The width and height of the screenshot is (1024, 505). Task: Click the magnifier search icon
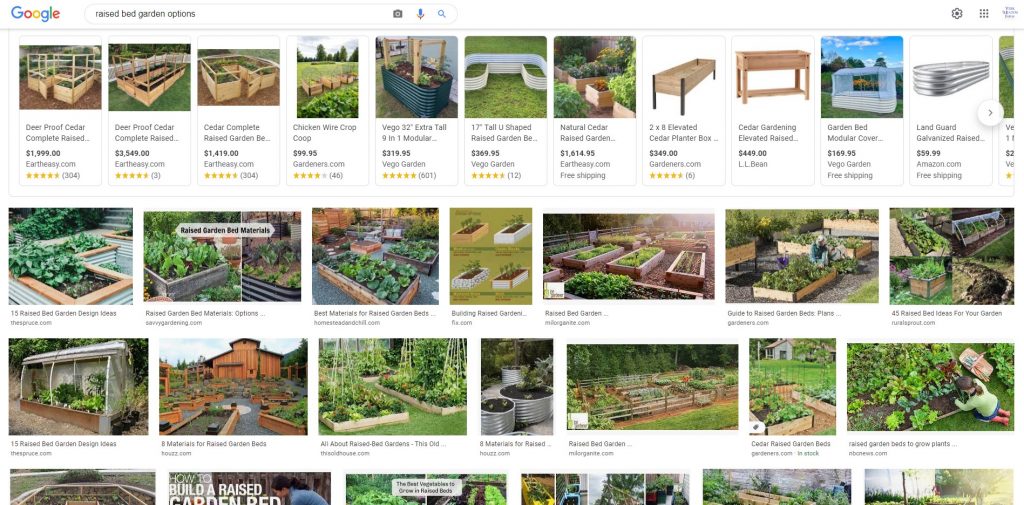point(441,14)
